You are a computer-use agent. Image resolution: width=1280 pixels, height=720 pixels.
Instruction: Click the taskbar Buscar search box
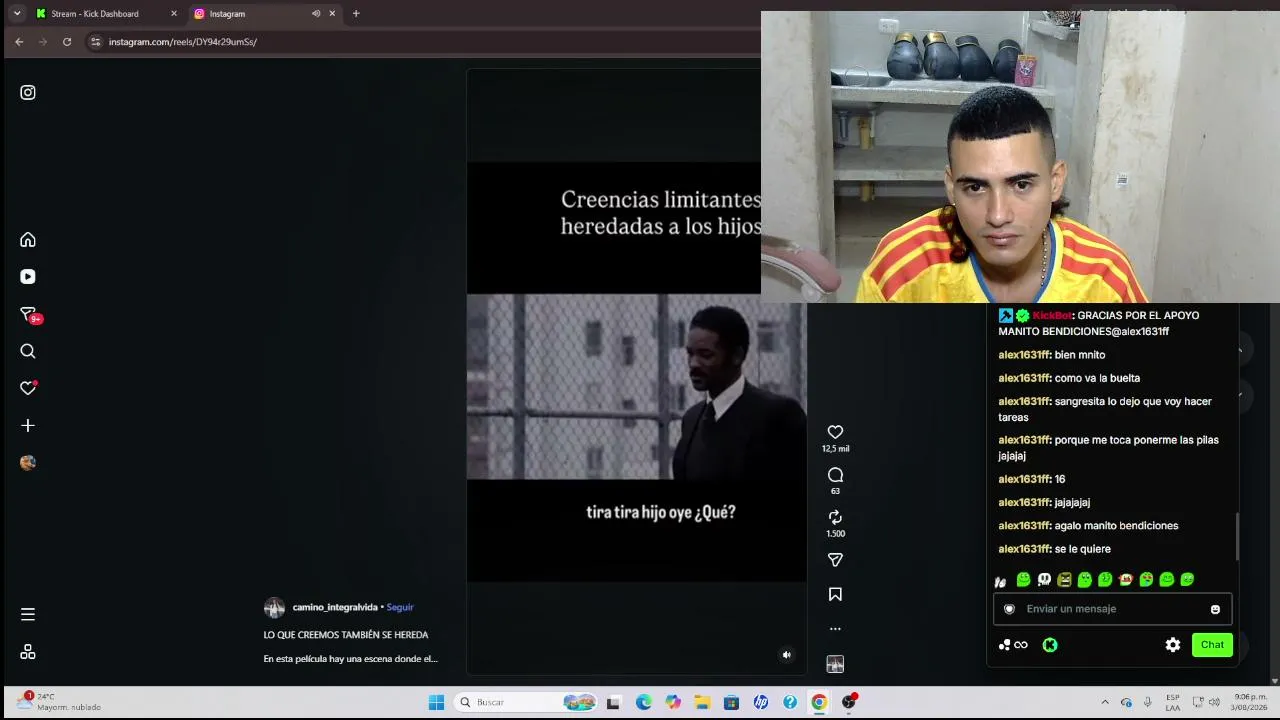(x=525, y=702)
